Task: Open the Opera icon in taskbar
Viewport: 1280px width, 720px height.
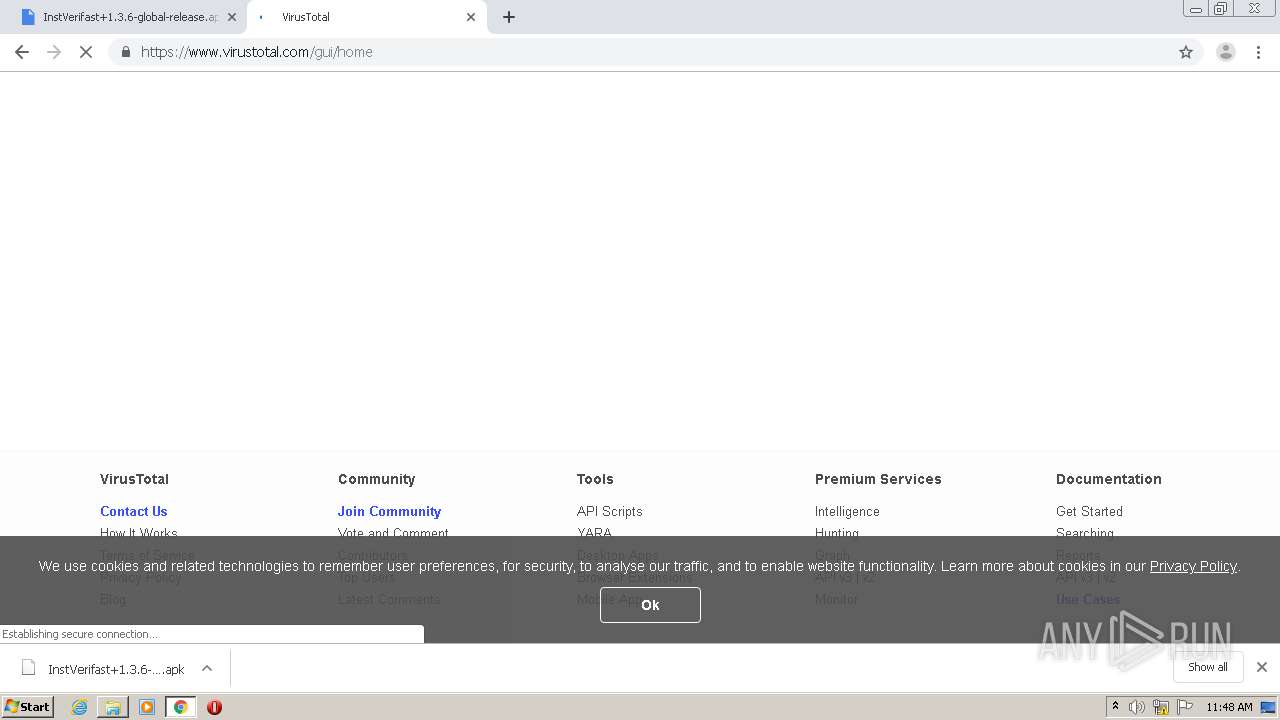Action: tap(214, 707)
